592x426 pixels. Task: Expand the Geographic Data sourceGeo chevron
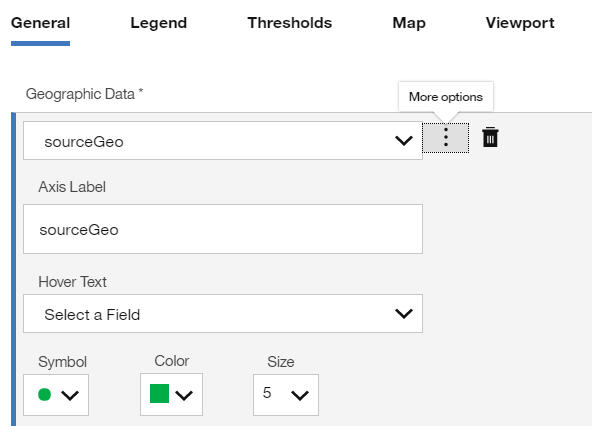pyautogui.click(x=404, y=141)
